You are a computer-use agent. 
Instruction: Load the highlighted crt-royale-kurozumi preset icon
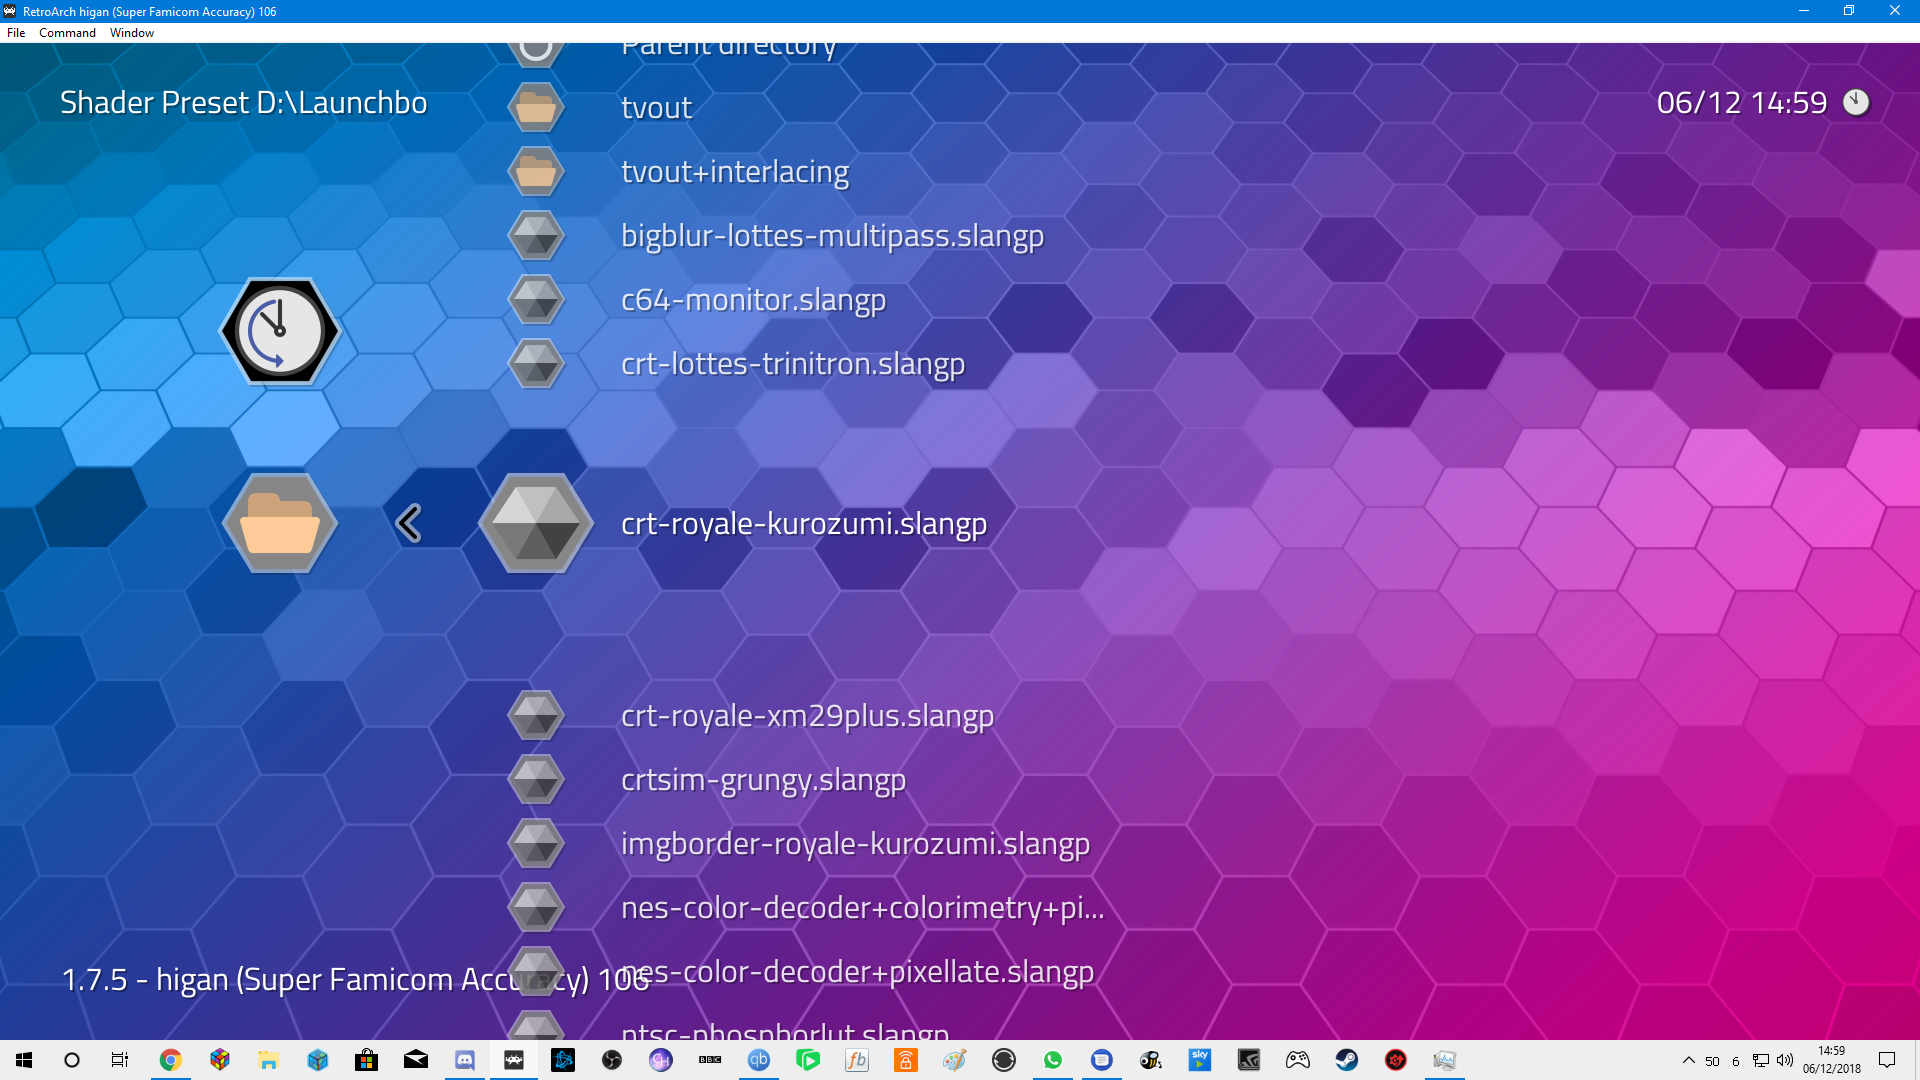click(536, 523)
